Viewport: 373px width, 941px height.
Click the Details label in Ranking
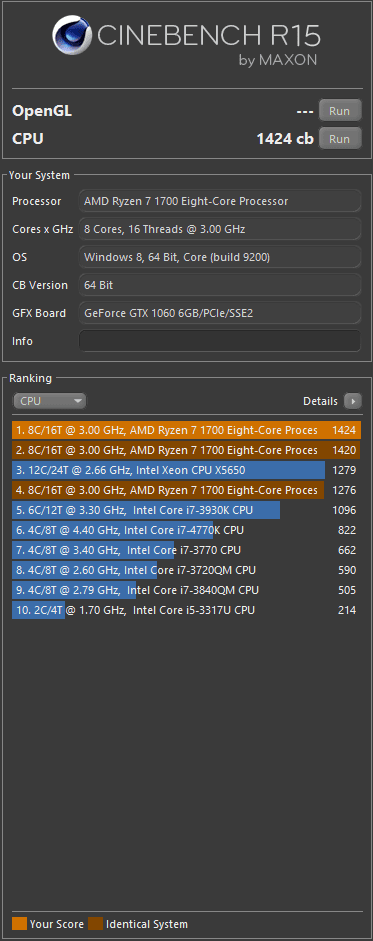(x=320, y=401)
